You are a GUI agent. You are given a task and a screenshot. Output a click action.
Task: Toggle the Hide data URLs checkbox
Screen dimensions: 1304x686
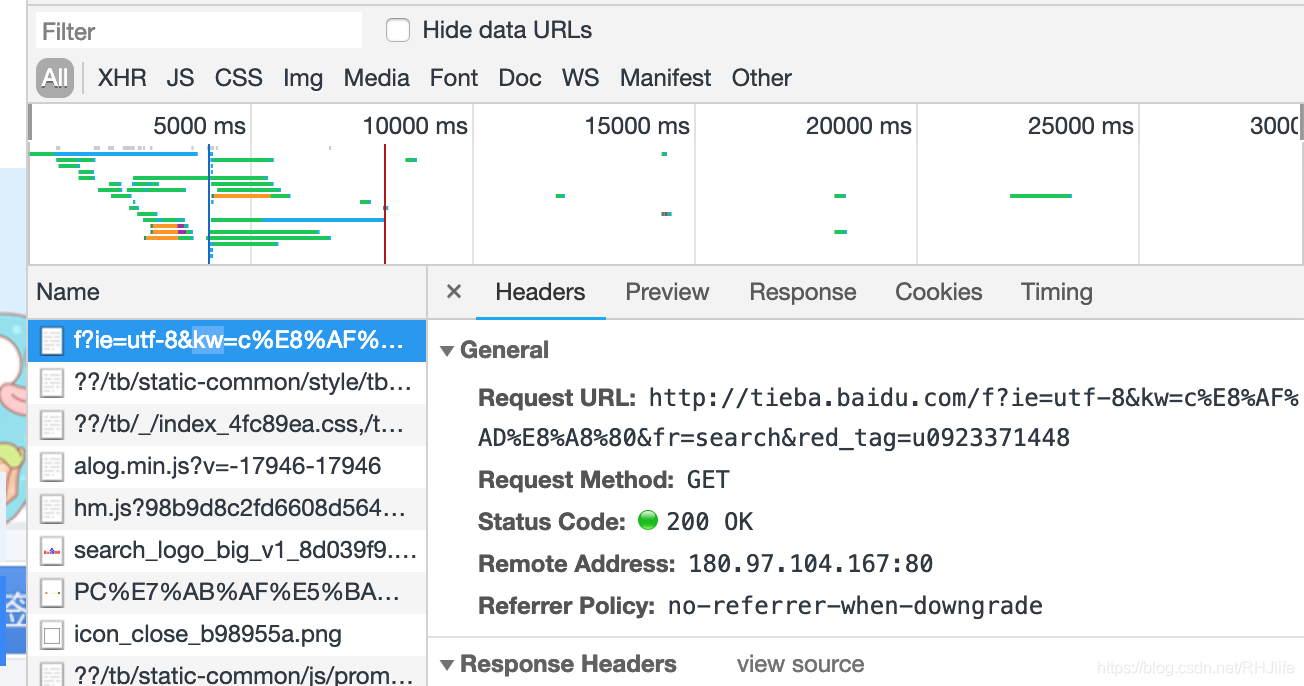coord(398,31)
